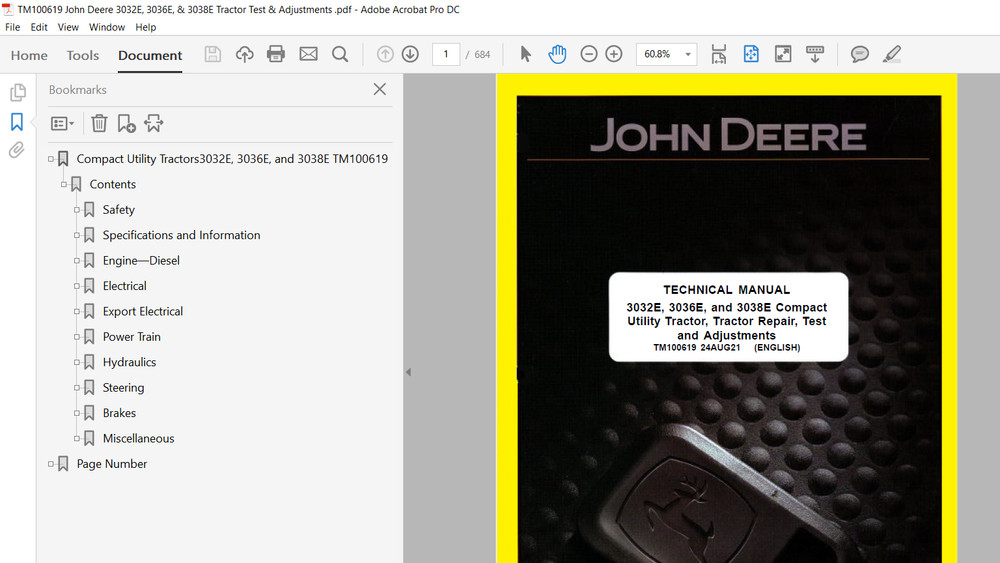Enter full screen mode icon
The image size is (1000, 563).
pos(783,54)
